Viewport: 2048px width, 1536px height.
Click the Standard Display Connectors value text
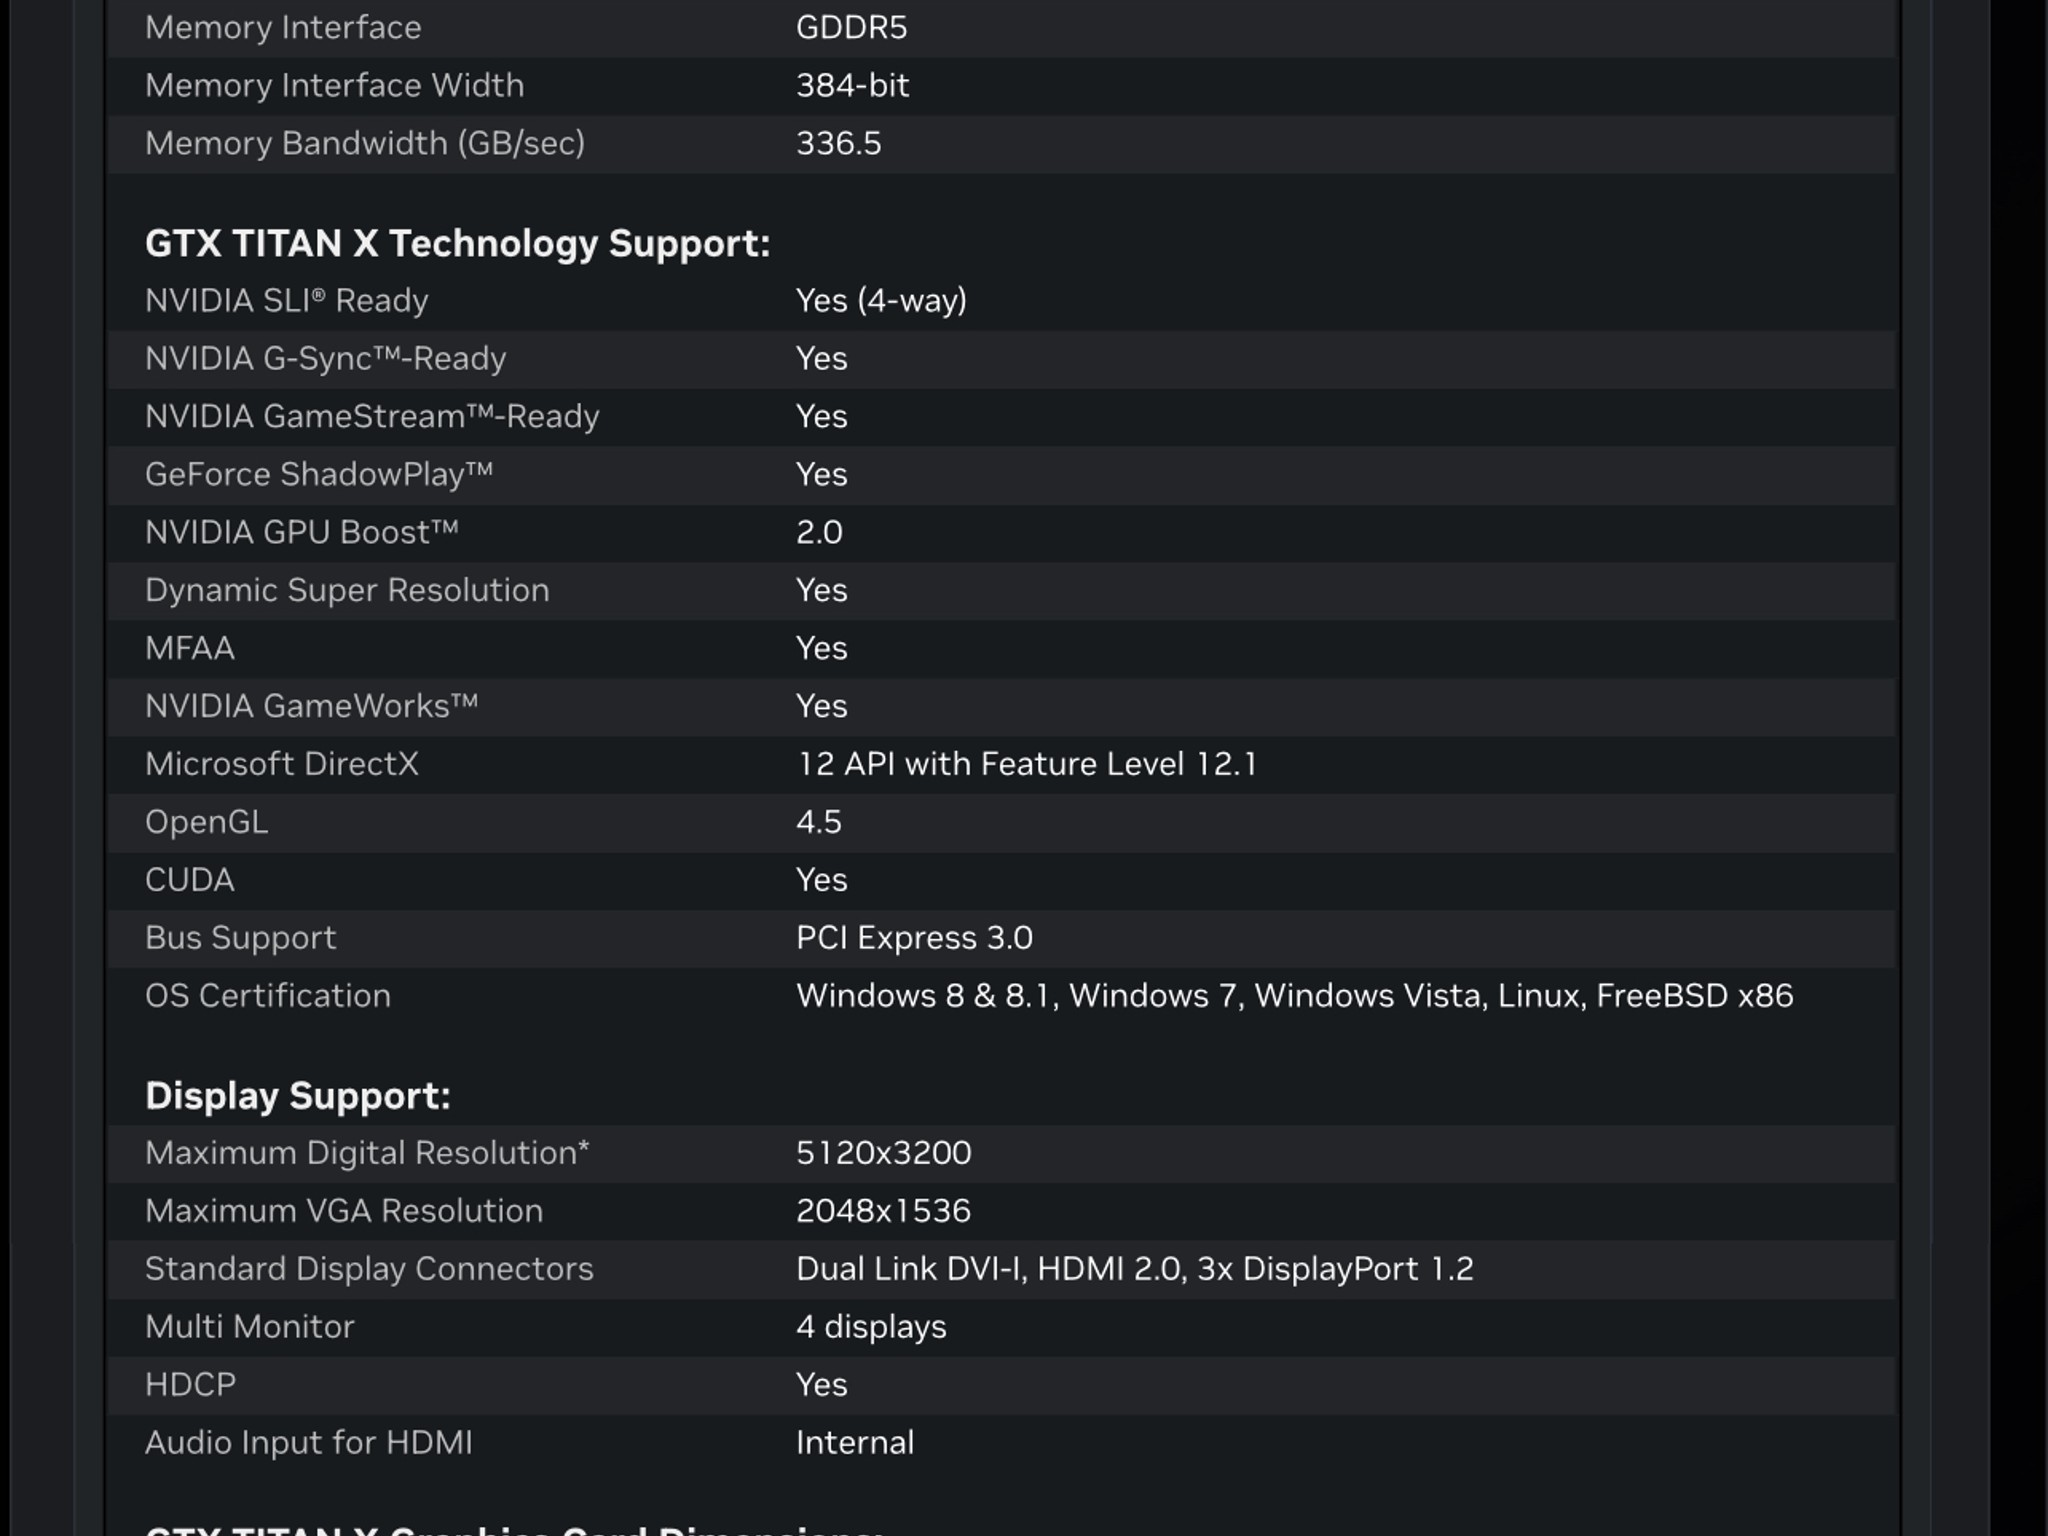click(x=1134, y=1270)
